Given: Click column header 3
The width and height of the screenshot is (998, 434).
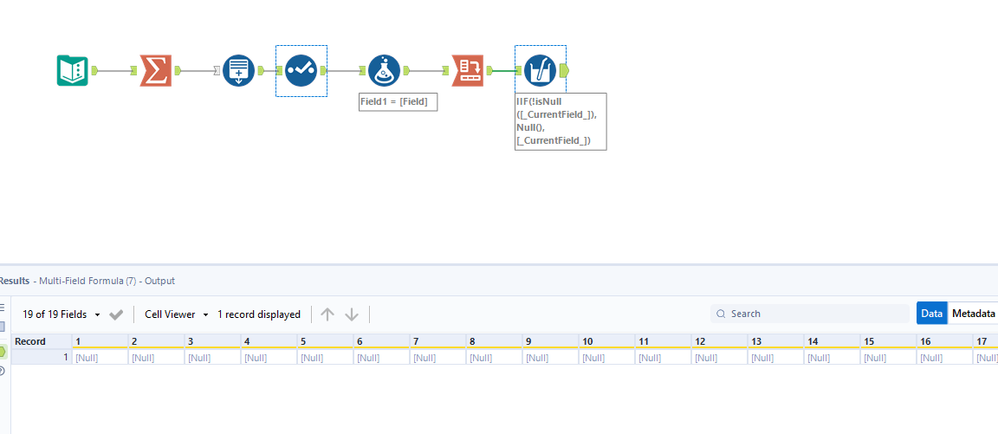Looking at the screenshot, I should (x=213, y=342).
